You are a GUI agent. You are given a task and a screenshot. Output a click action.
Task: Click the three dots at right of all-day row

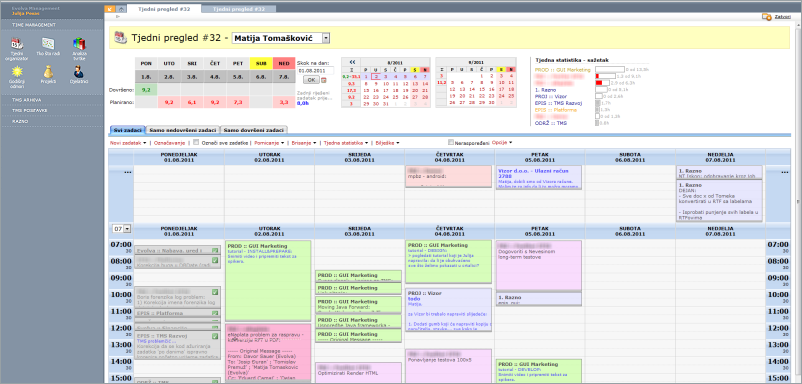[x=786, y=172]
